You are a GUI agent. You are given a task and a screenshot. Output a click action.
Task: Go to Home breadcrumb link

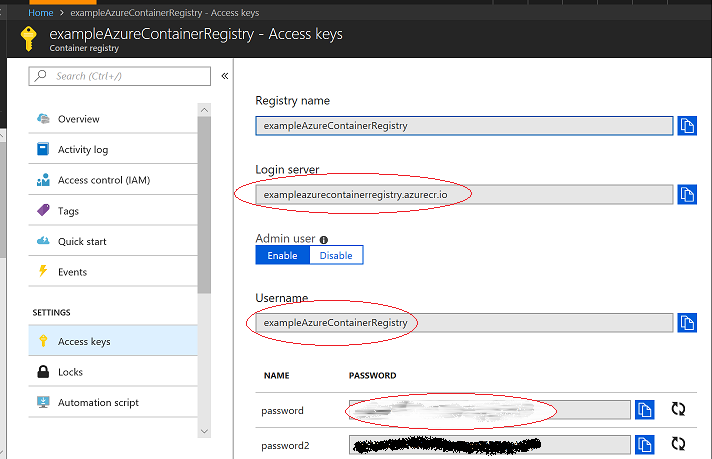click(40, 13)
